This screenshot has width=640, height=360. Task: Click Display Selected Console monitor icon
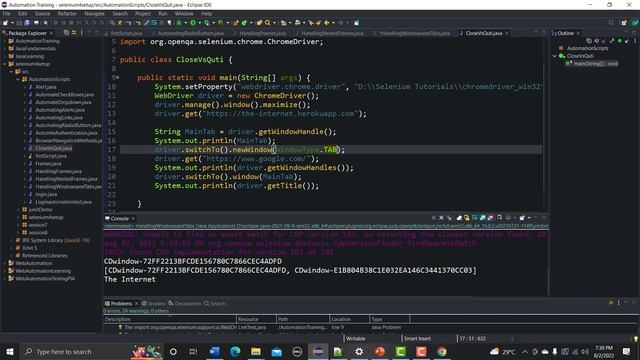click(508, 218)
